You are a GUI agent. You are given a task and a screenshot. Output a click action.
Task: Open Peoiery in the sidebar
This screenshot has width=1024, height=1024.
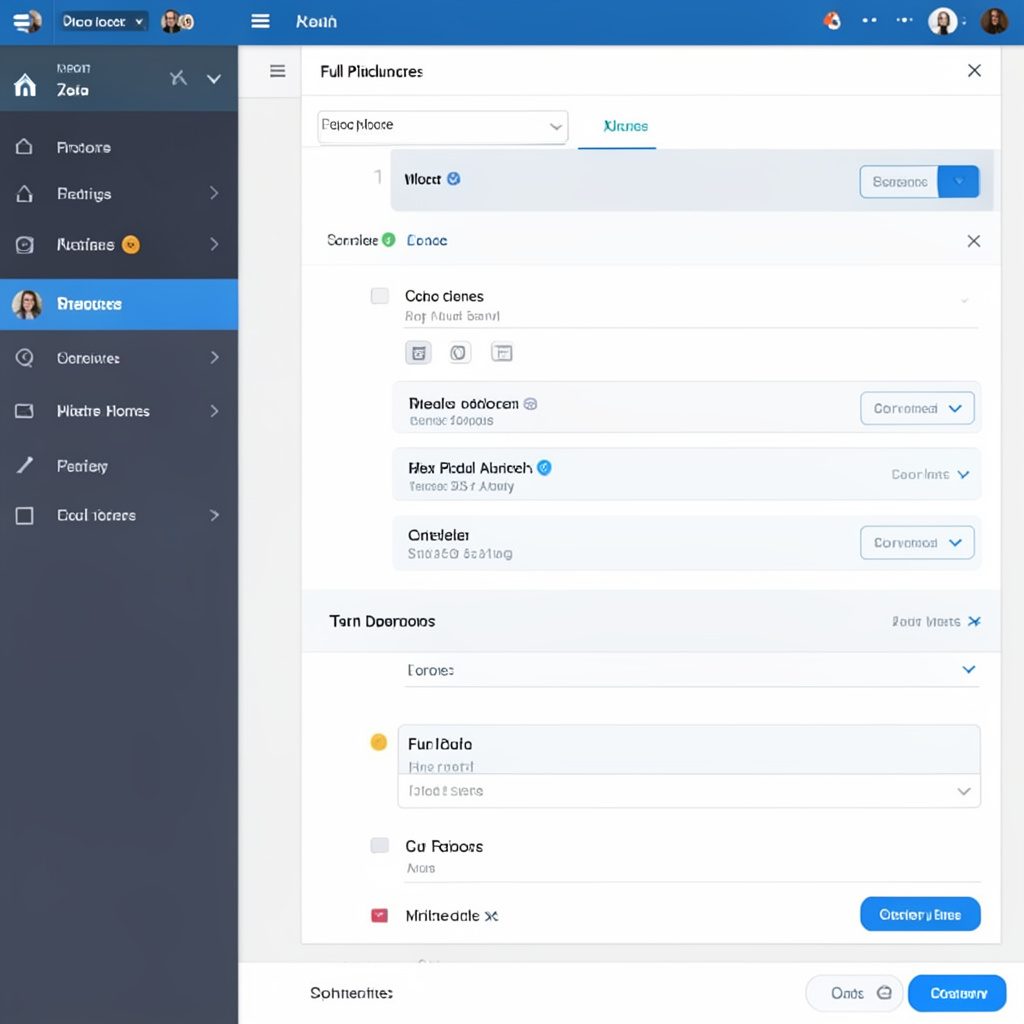tap(119, 466)
